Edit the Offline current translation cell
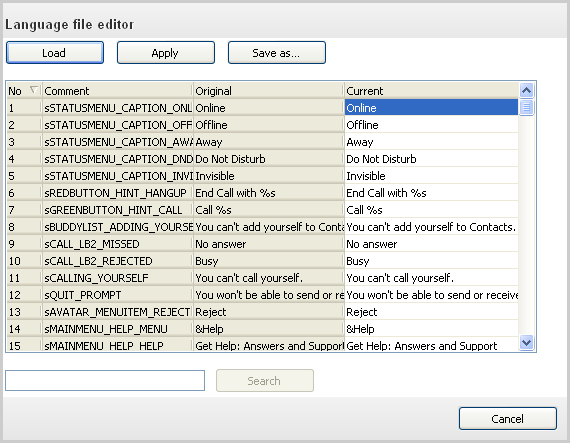This screenshot has height=443, width=570. click(431, 125)
